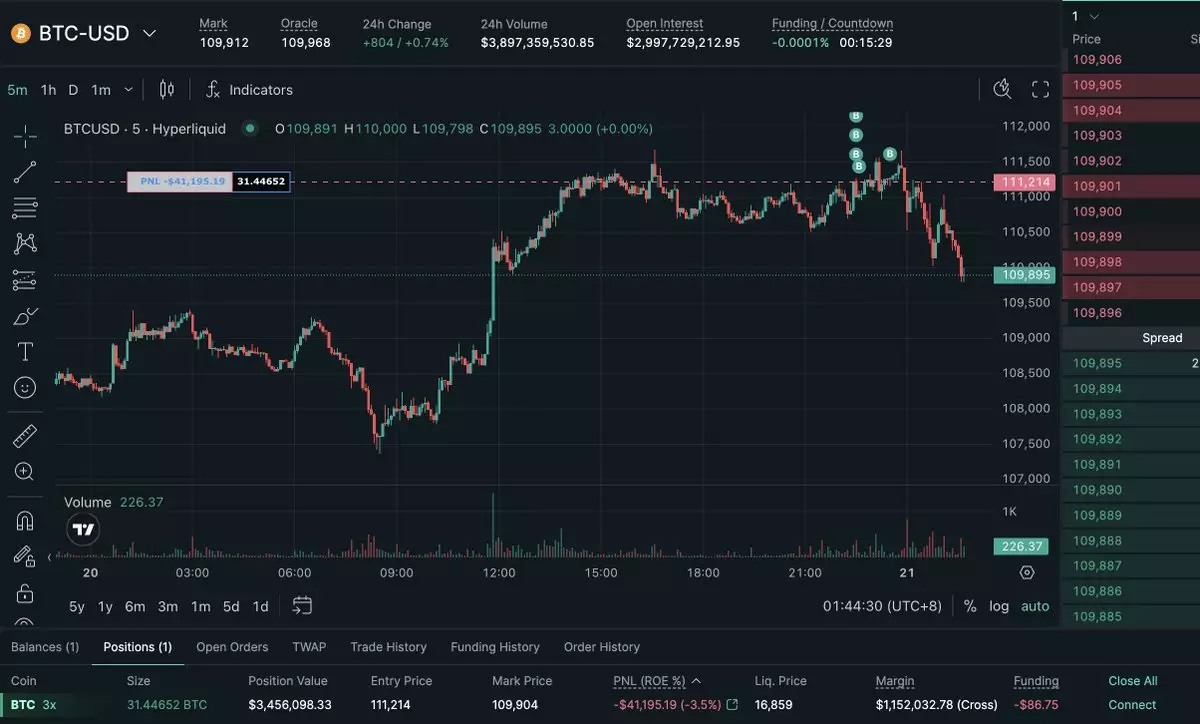
Task: Pick the ruler measure tool
Action: coord(25,436)
